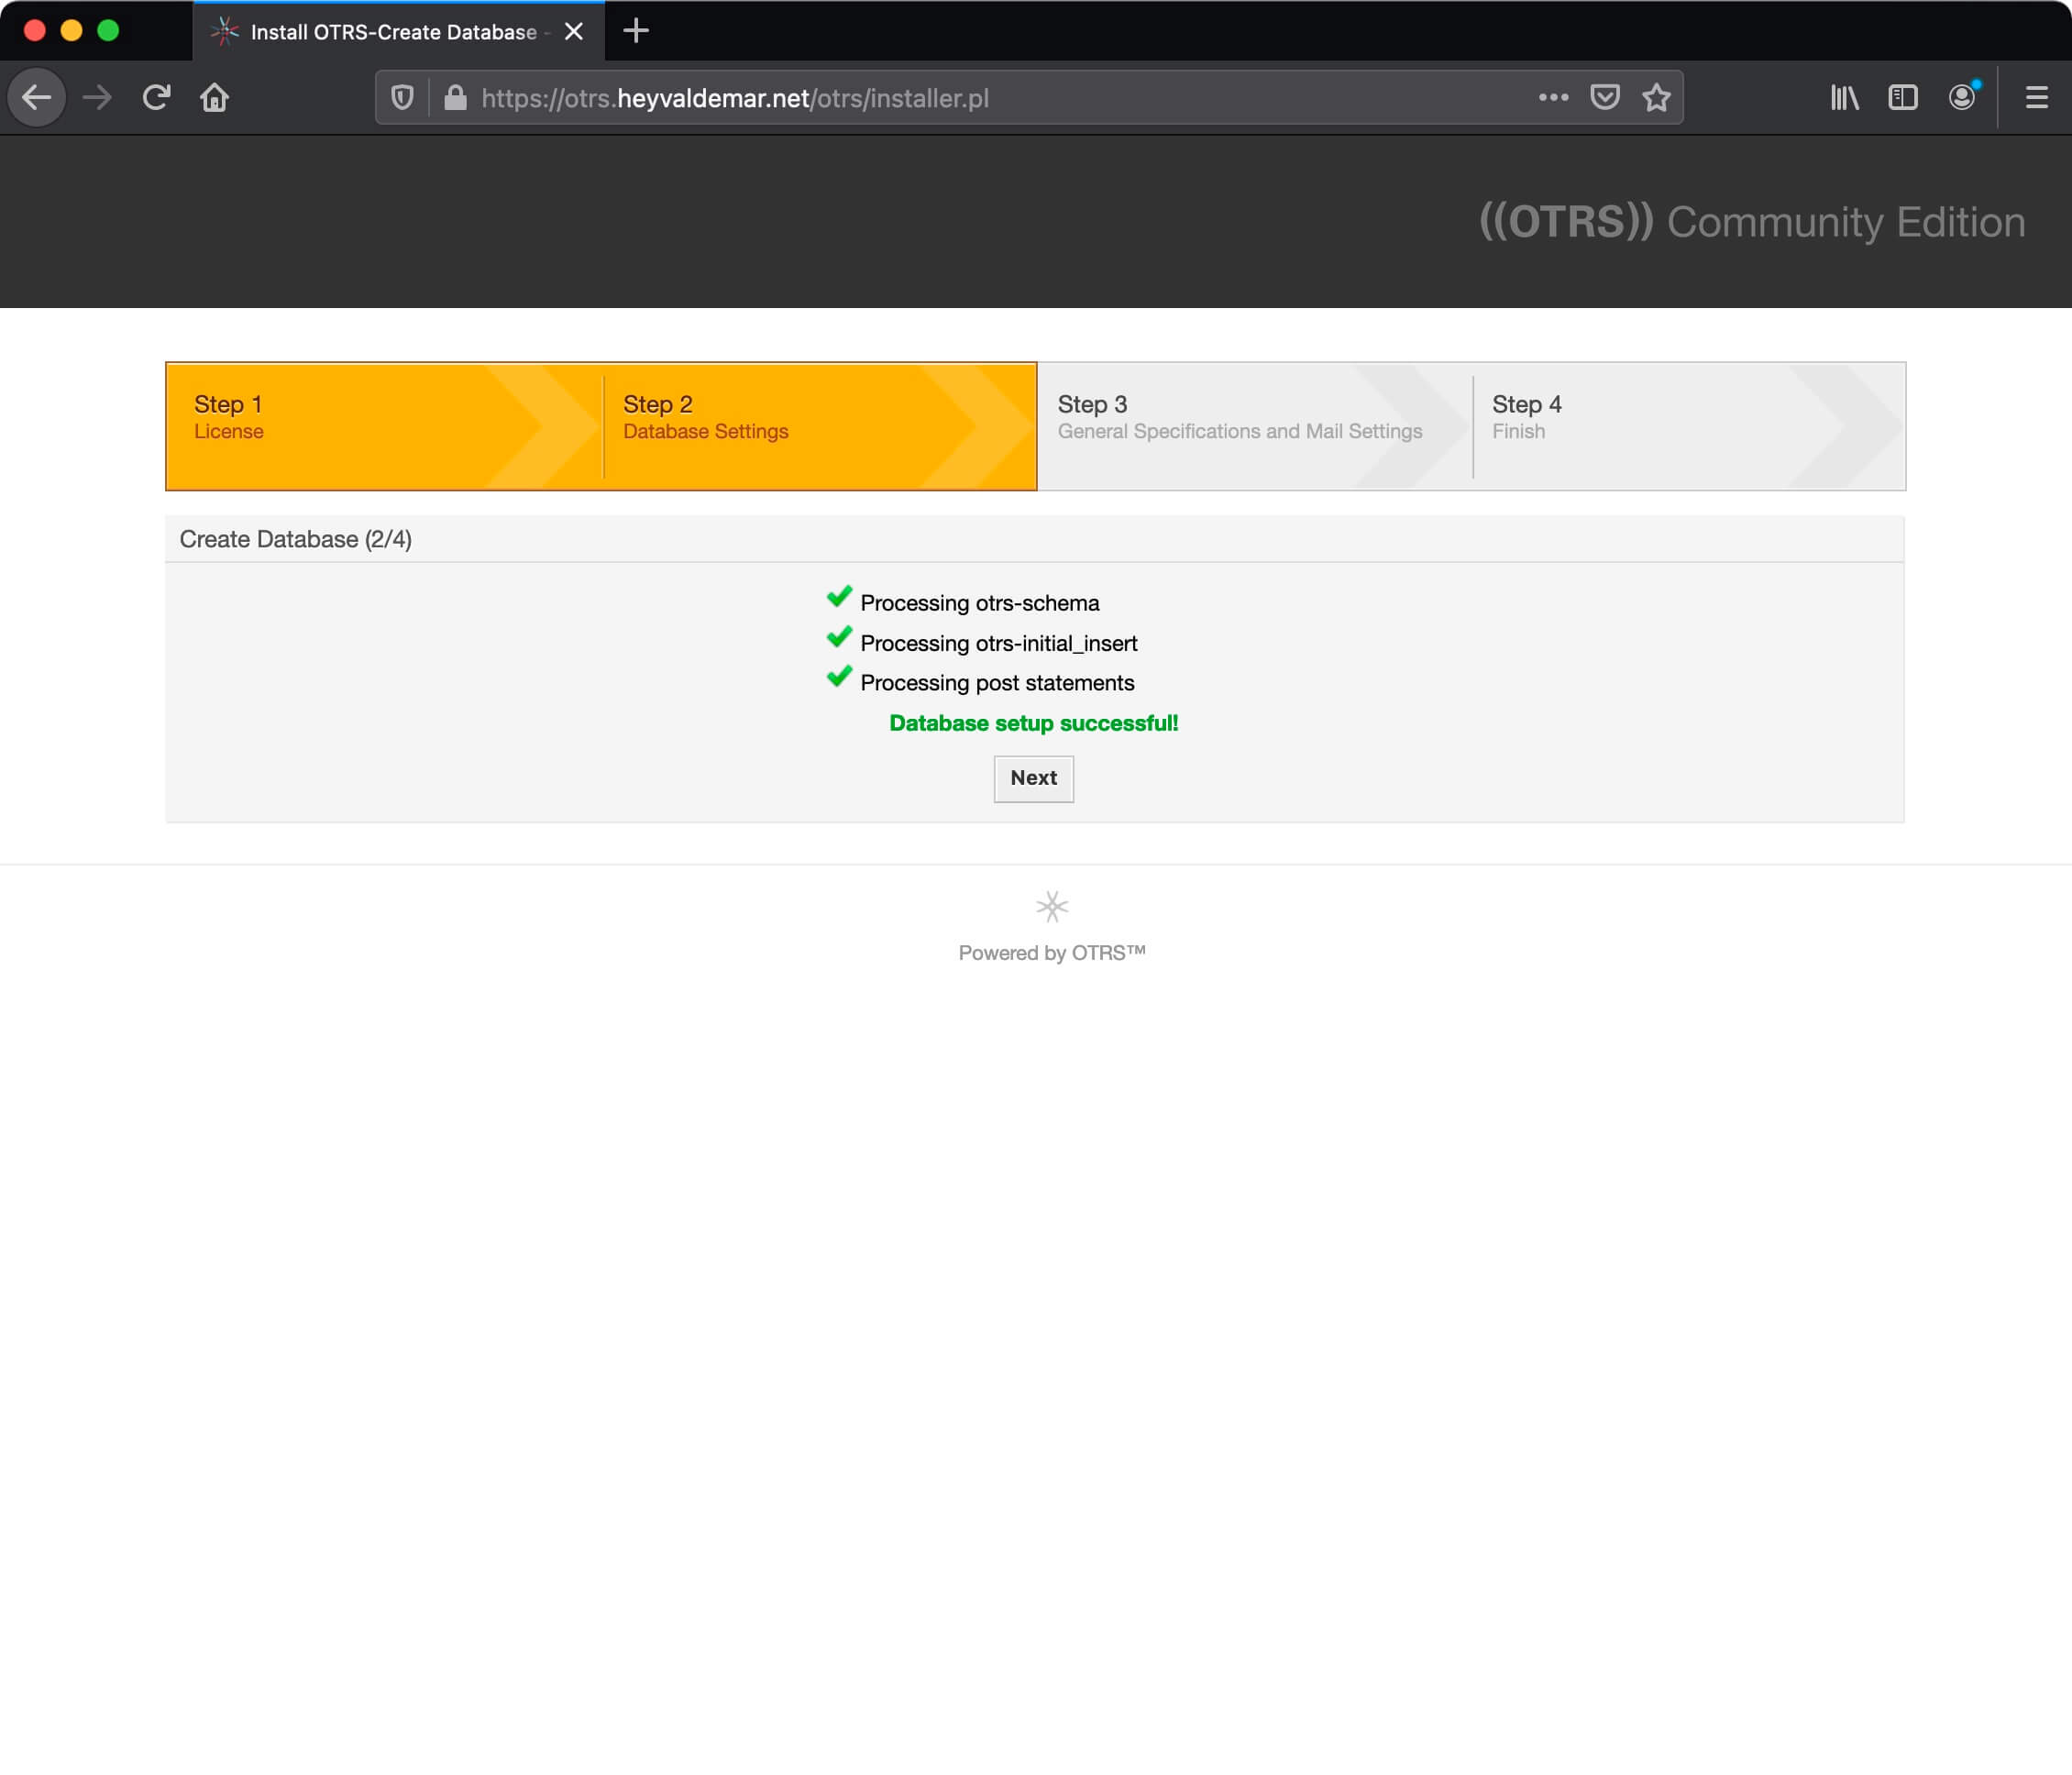
Task: Click the OTRS Community Edition logo
Action: 1752,220
